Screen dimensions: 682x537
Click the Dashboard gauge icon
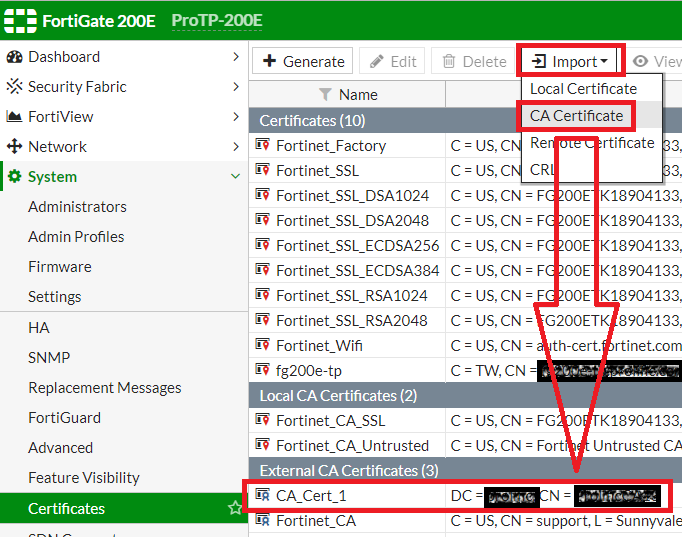pos(14,57)
